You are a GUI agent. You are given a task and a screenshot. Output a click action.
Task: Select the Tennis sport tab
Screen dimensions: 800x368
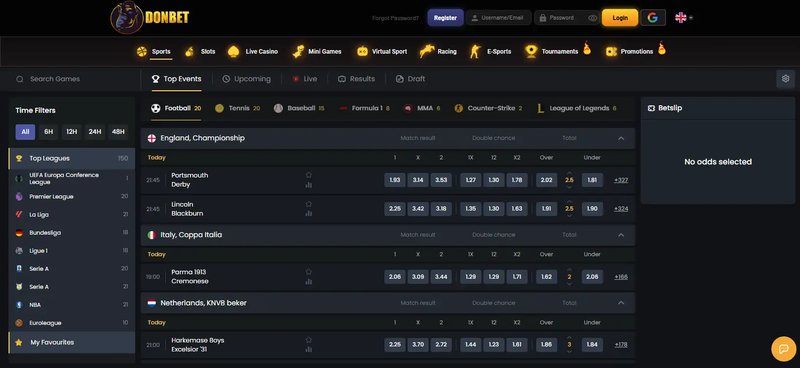237,108
